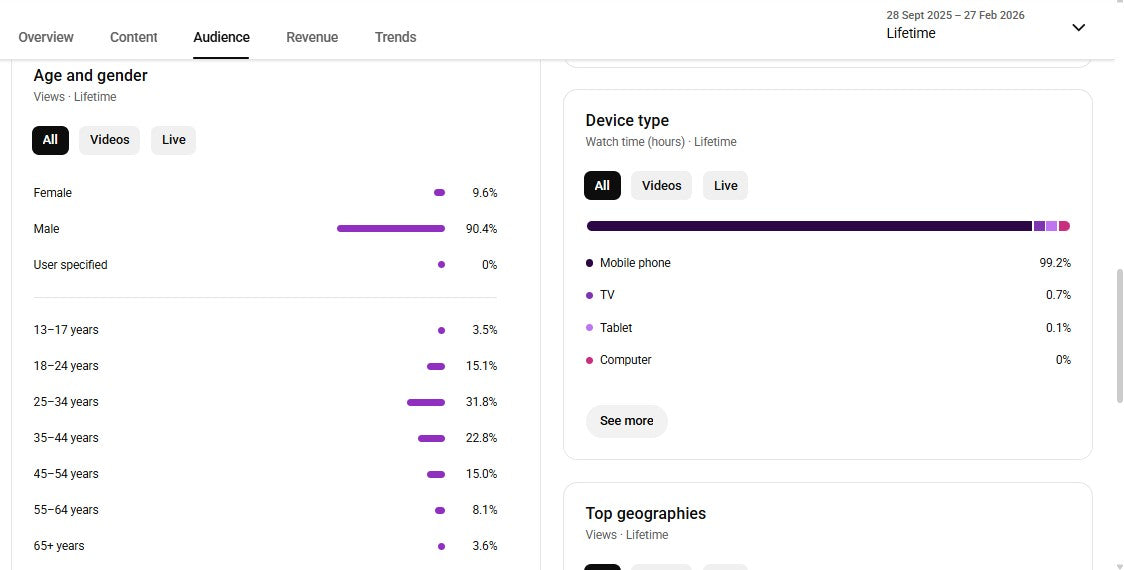The image size is (1124, 570).
Task: Filter Age and gender by Videos
Action: point(110,140)
